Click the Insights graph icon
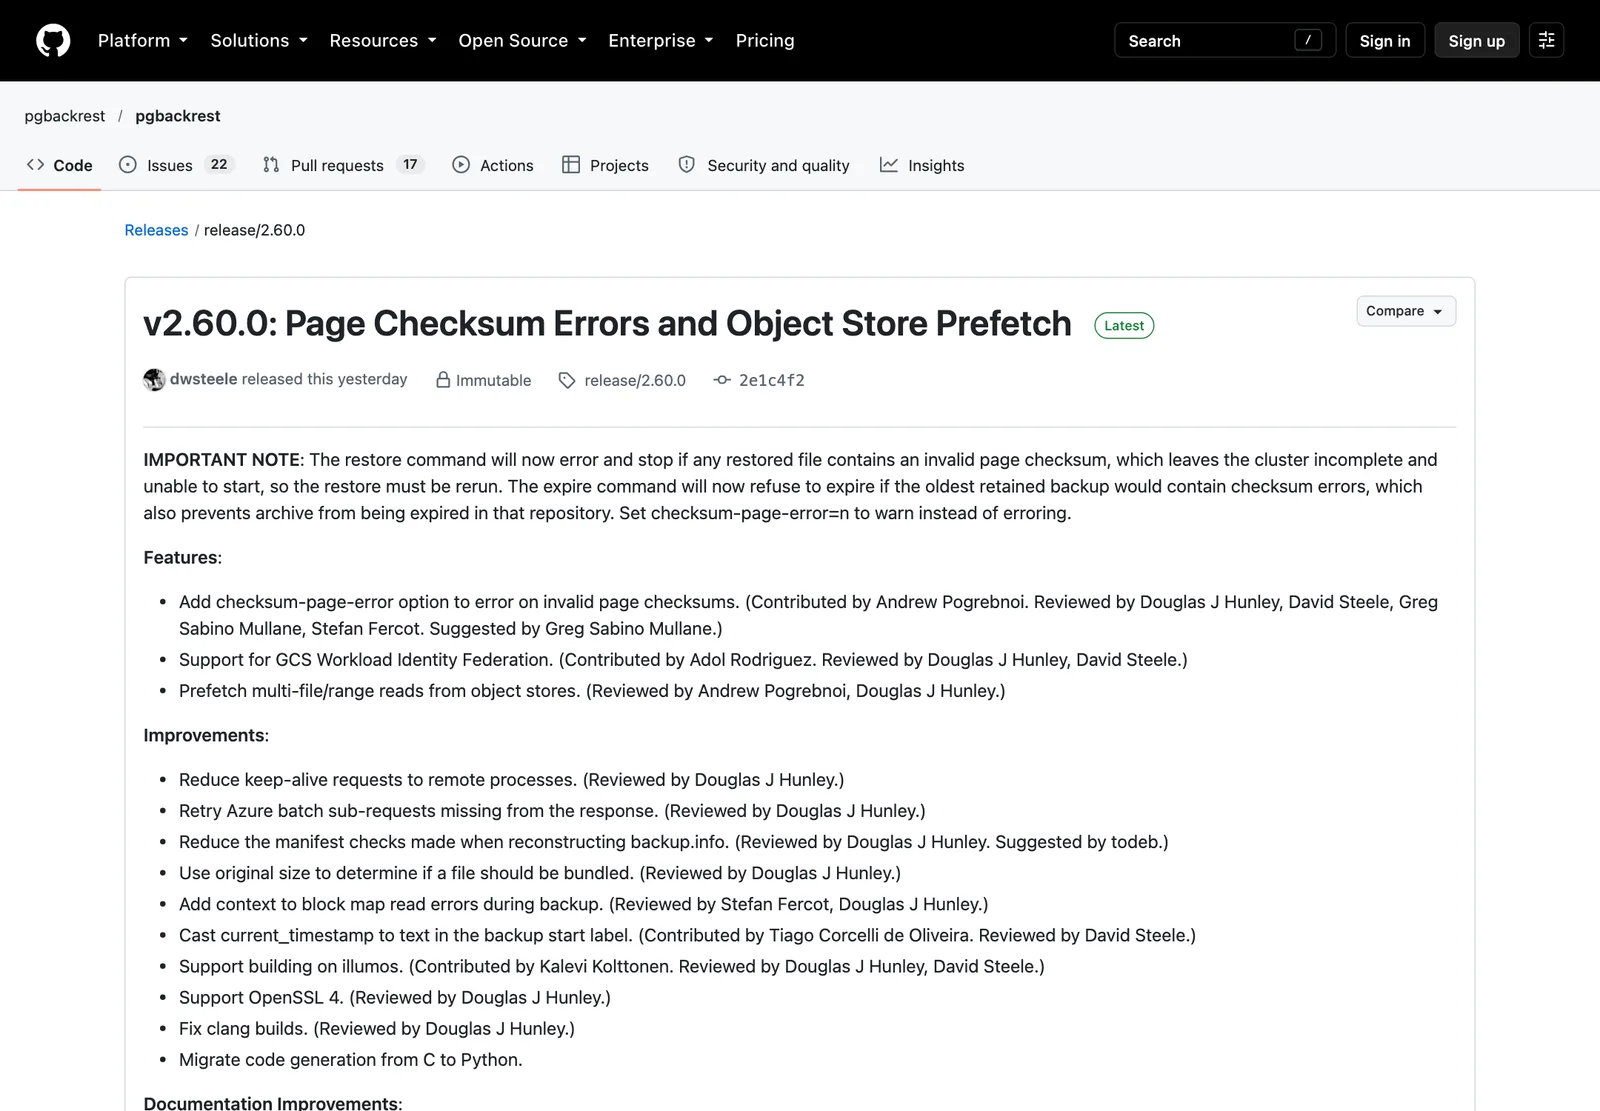The image size is (1600, 1111). (889, 165)
